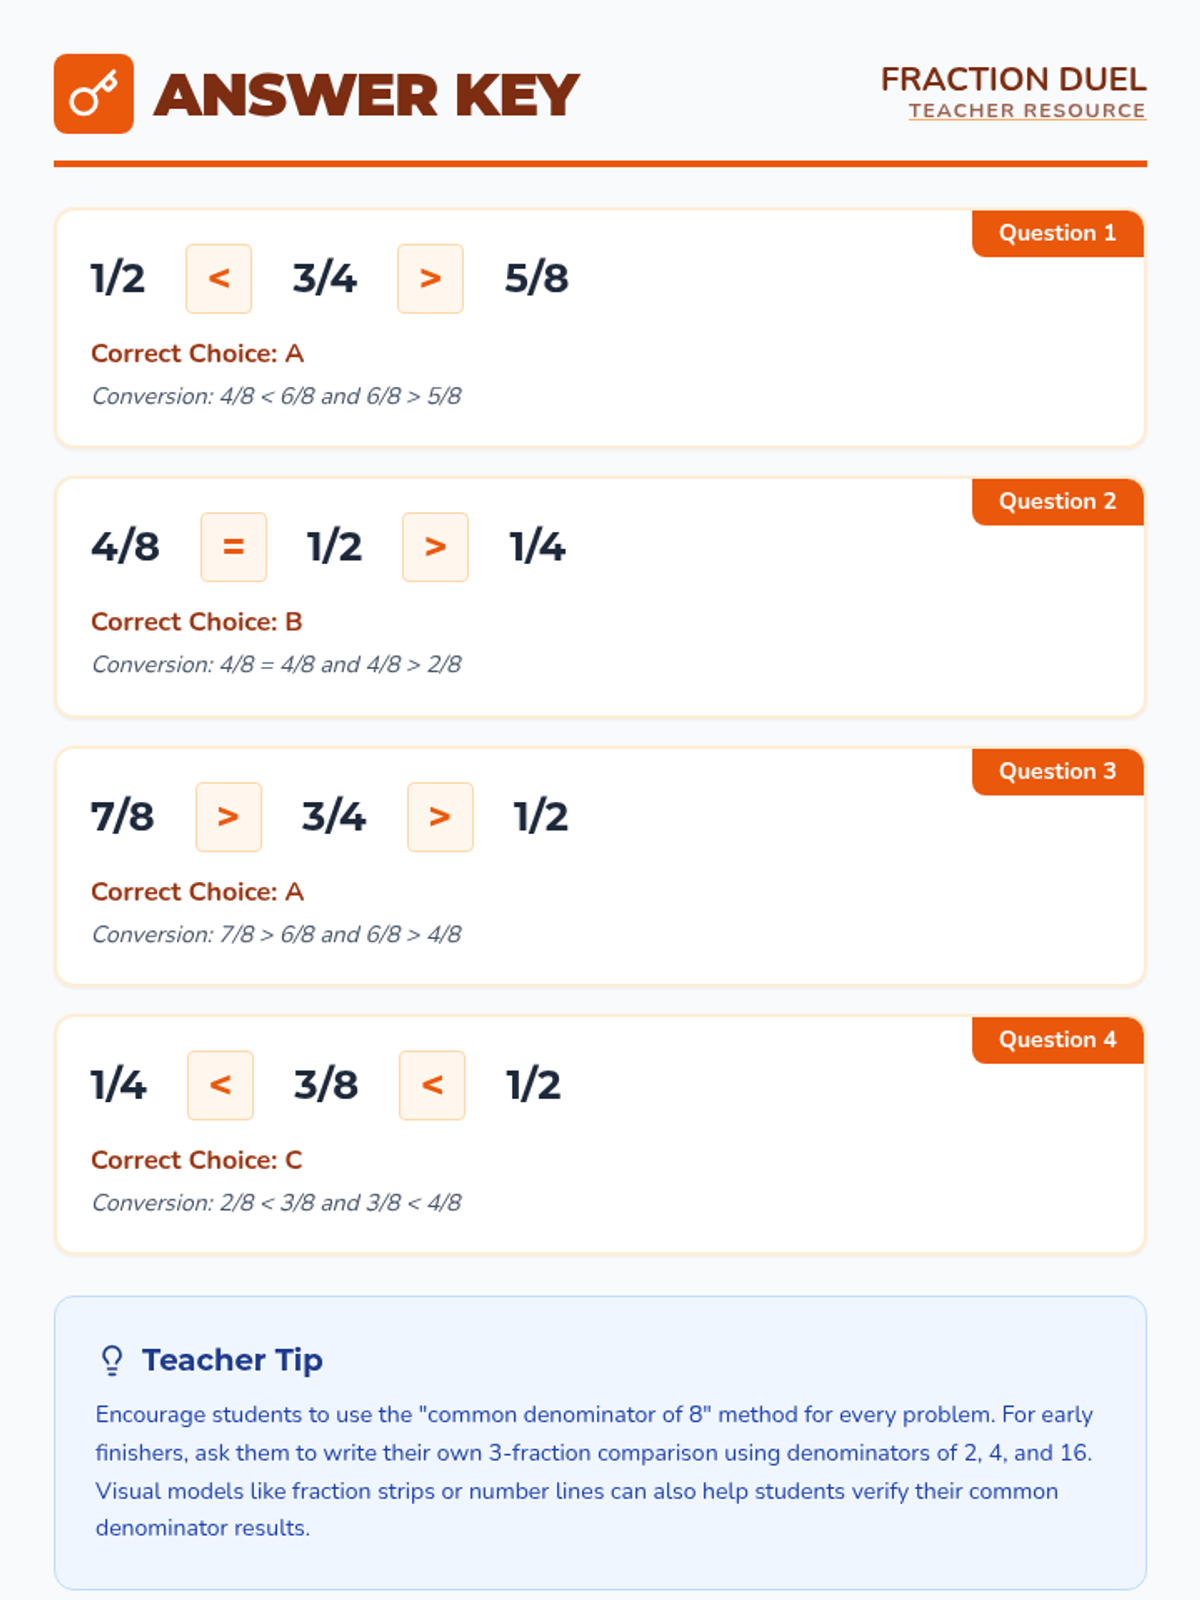Screen dimensions: 1200x1600
Task: Click the Answer Key heading
Action: (366, 95)
